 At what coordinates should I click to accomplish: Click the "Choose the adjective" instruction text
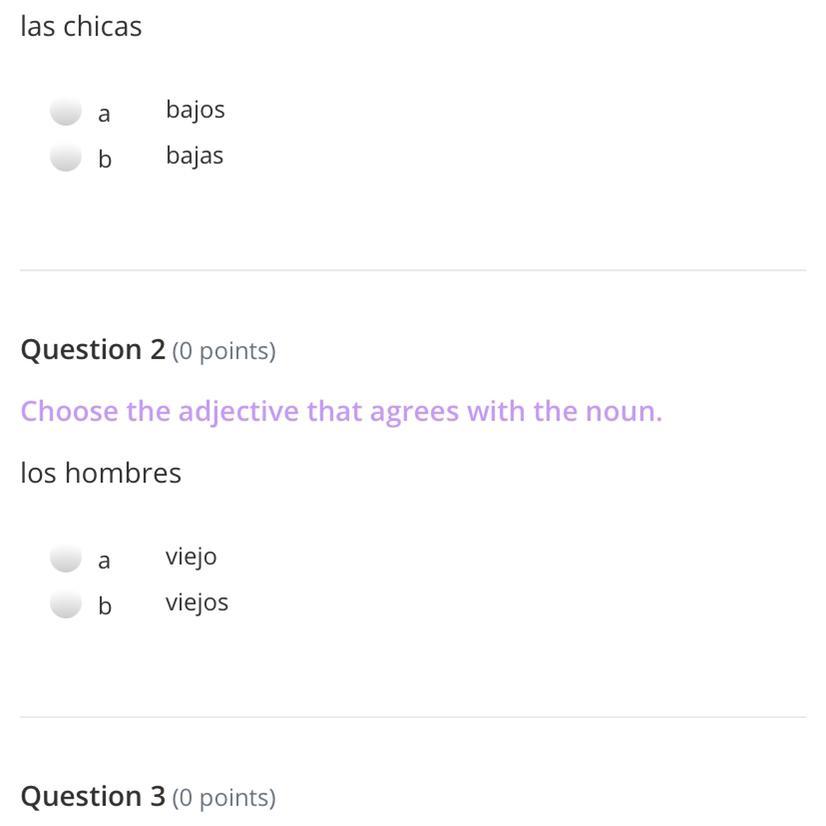[341, 411]
